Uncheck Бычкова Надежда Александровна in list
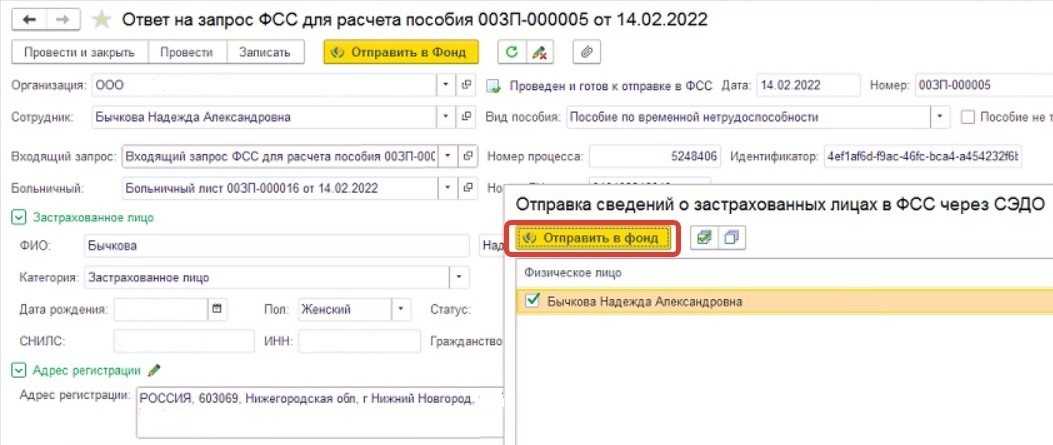The width and height of the screenshot is (1053, 445). pos(532,301)
